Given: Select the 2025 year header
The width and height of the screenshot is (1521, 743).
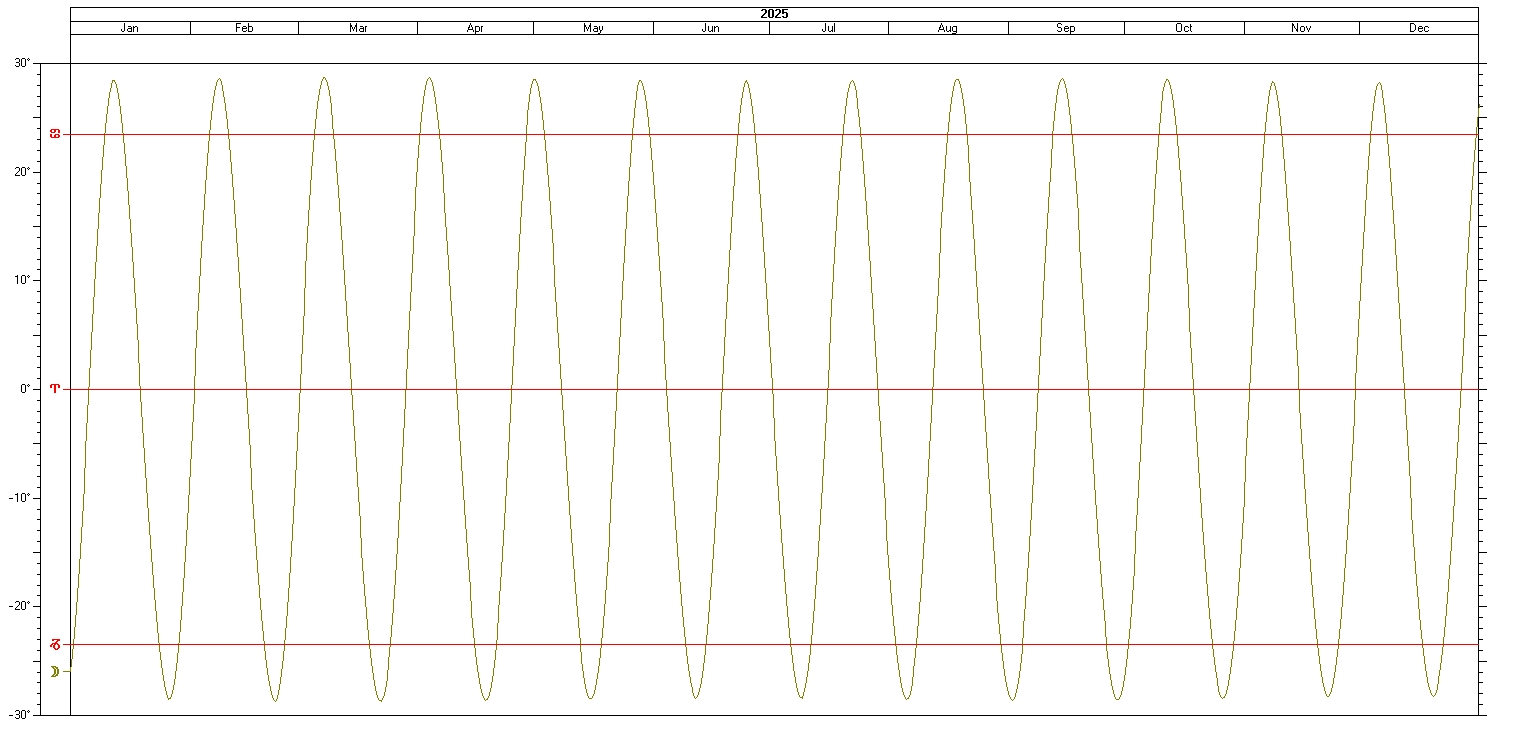Looking at the screenshot, I should click(774, 14).
